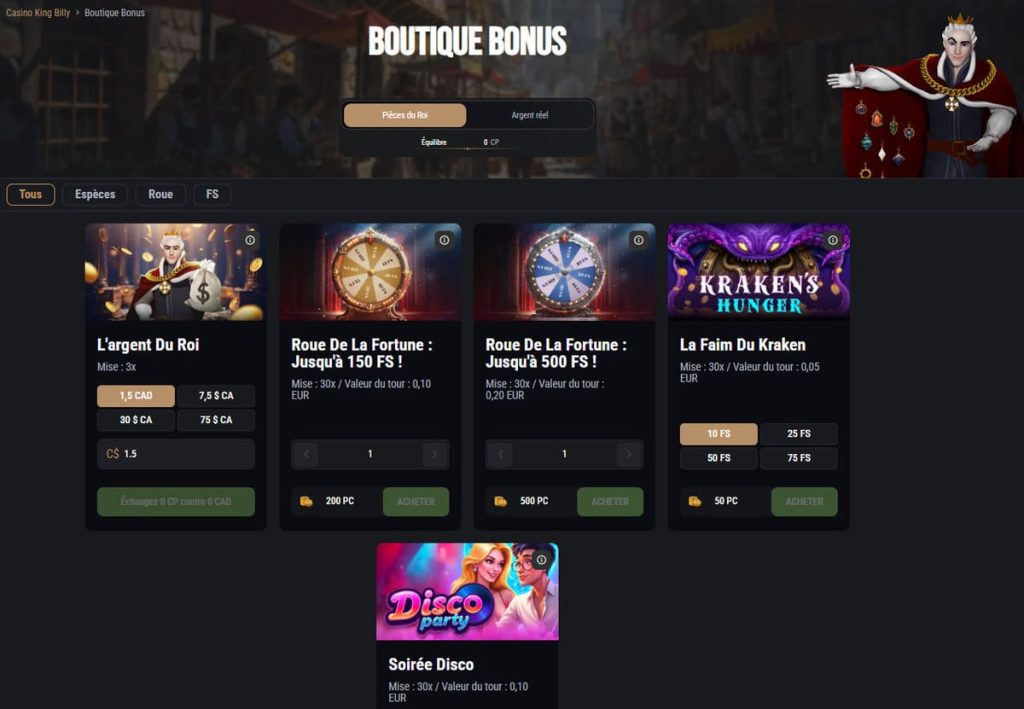This screenshot has width=1024, height=709.
Task: Click the C$ 1.5 amount input field
Action: click(x=176, y=454)
